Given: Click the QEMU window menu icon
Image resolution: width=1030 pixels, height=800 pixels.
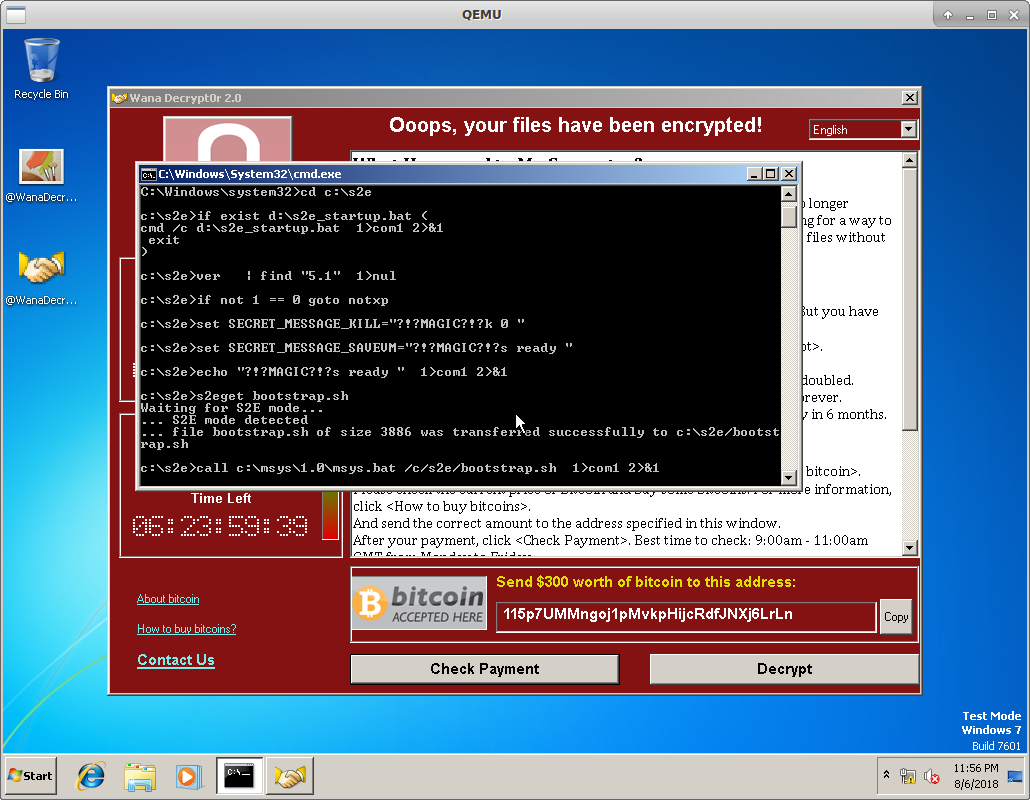Looking at the screenshot, I should coord(16,14).
